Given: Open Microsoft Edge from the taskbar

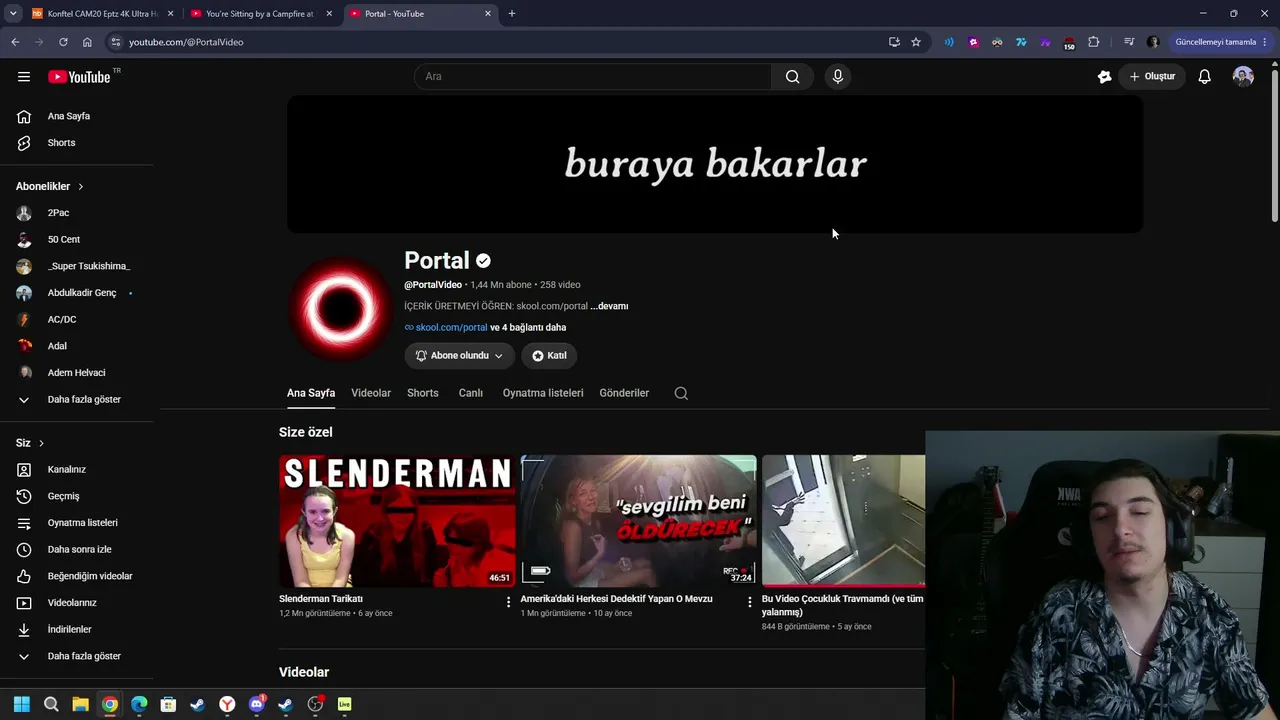Looking at the screenshot, I should click(139, 704).
